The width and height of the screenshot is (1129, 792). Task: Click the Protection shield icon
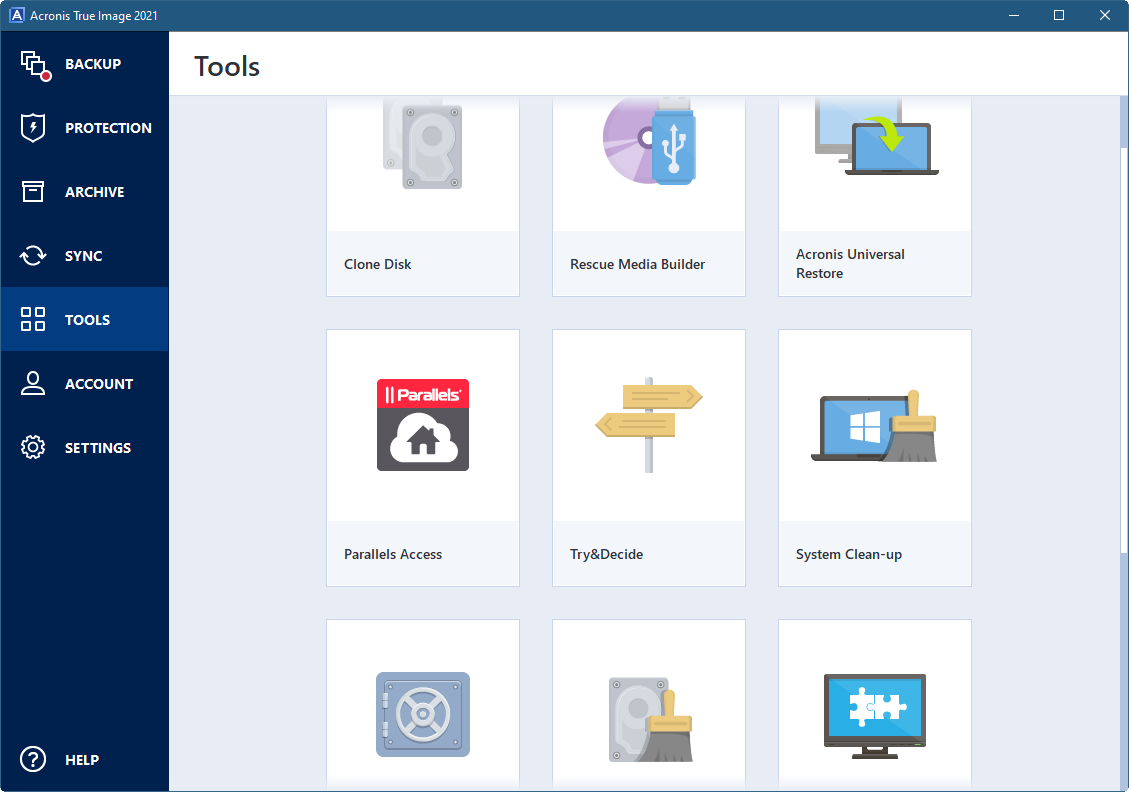[x=33, y=128]
